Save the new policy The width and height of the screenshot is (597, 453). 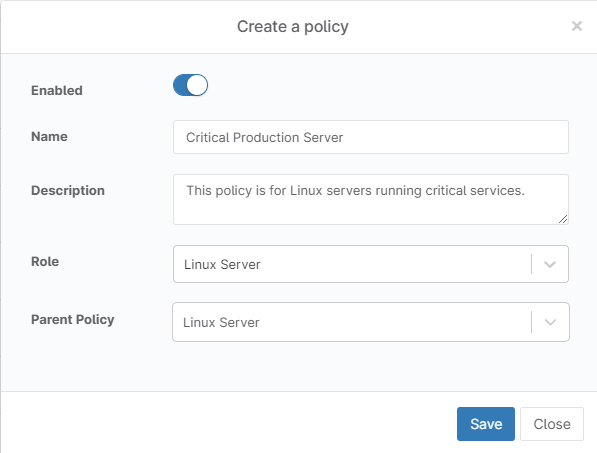pos(486,424)
